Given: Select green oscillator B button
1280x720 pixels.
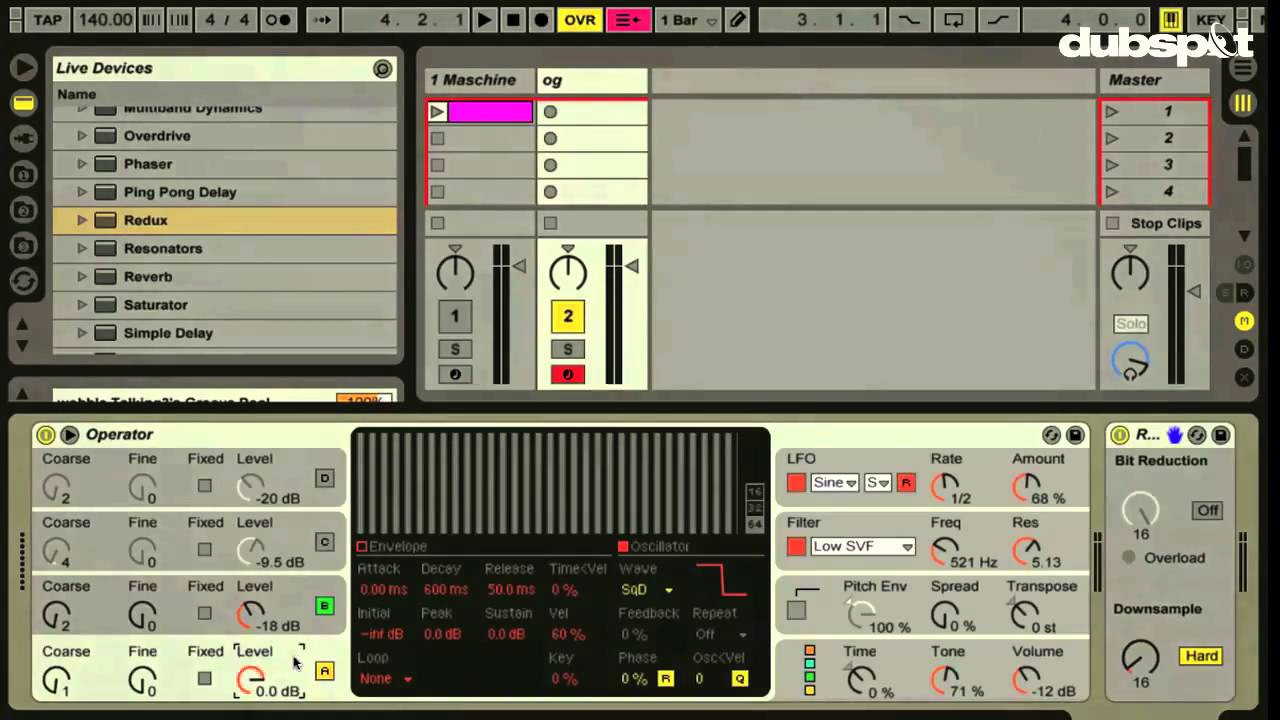Looking at the screenshot, I should tap(324, 606).
